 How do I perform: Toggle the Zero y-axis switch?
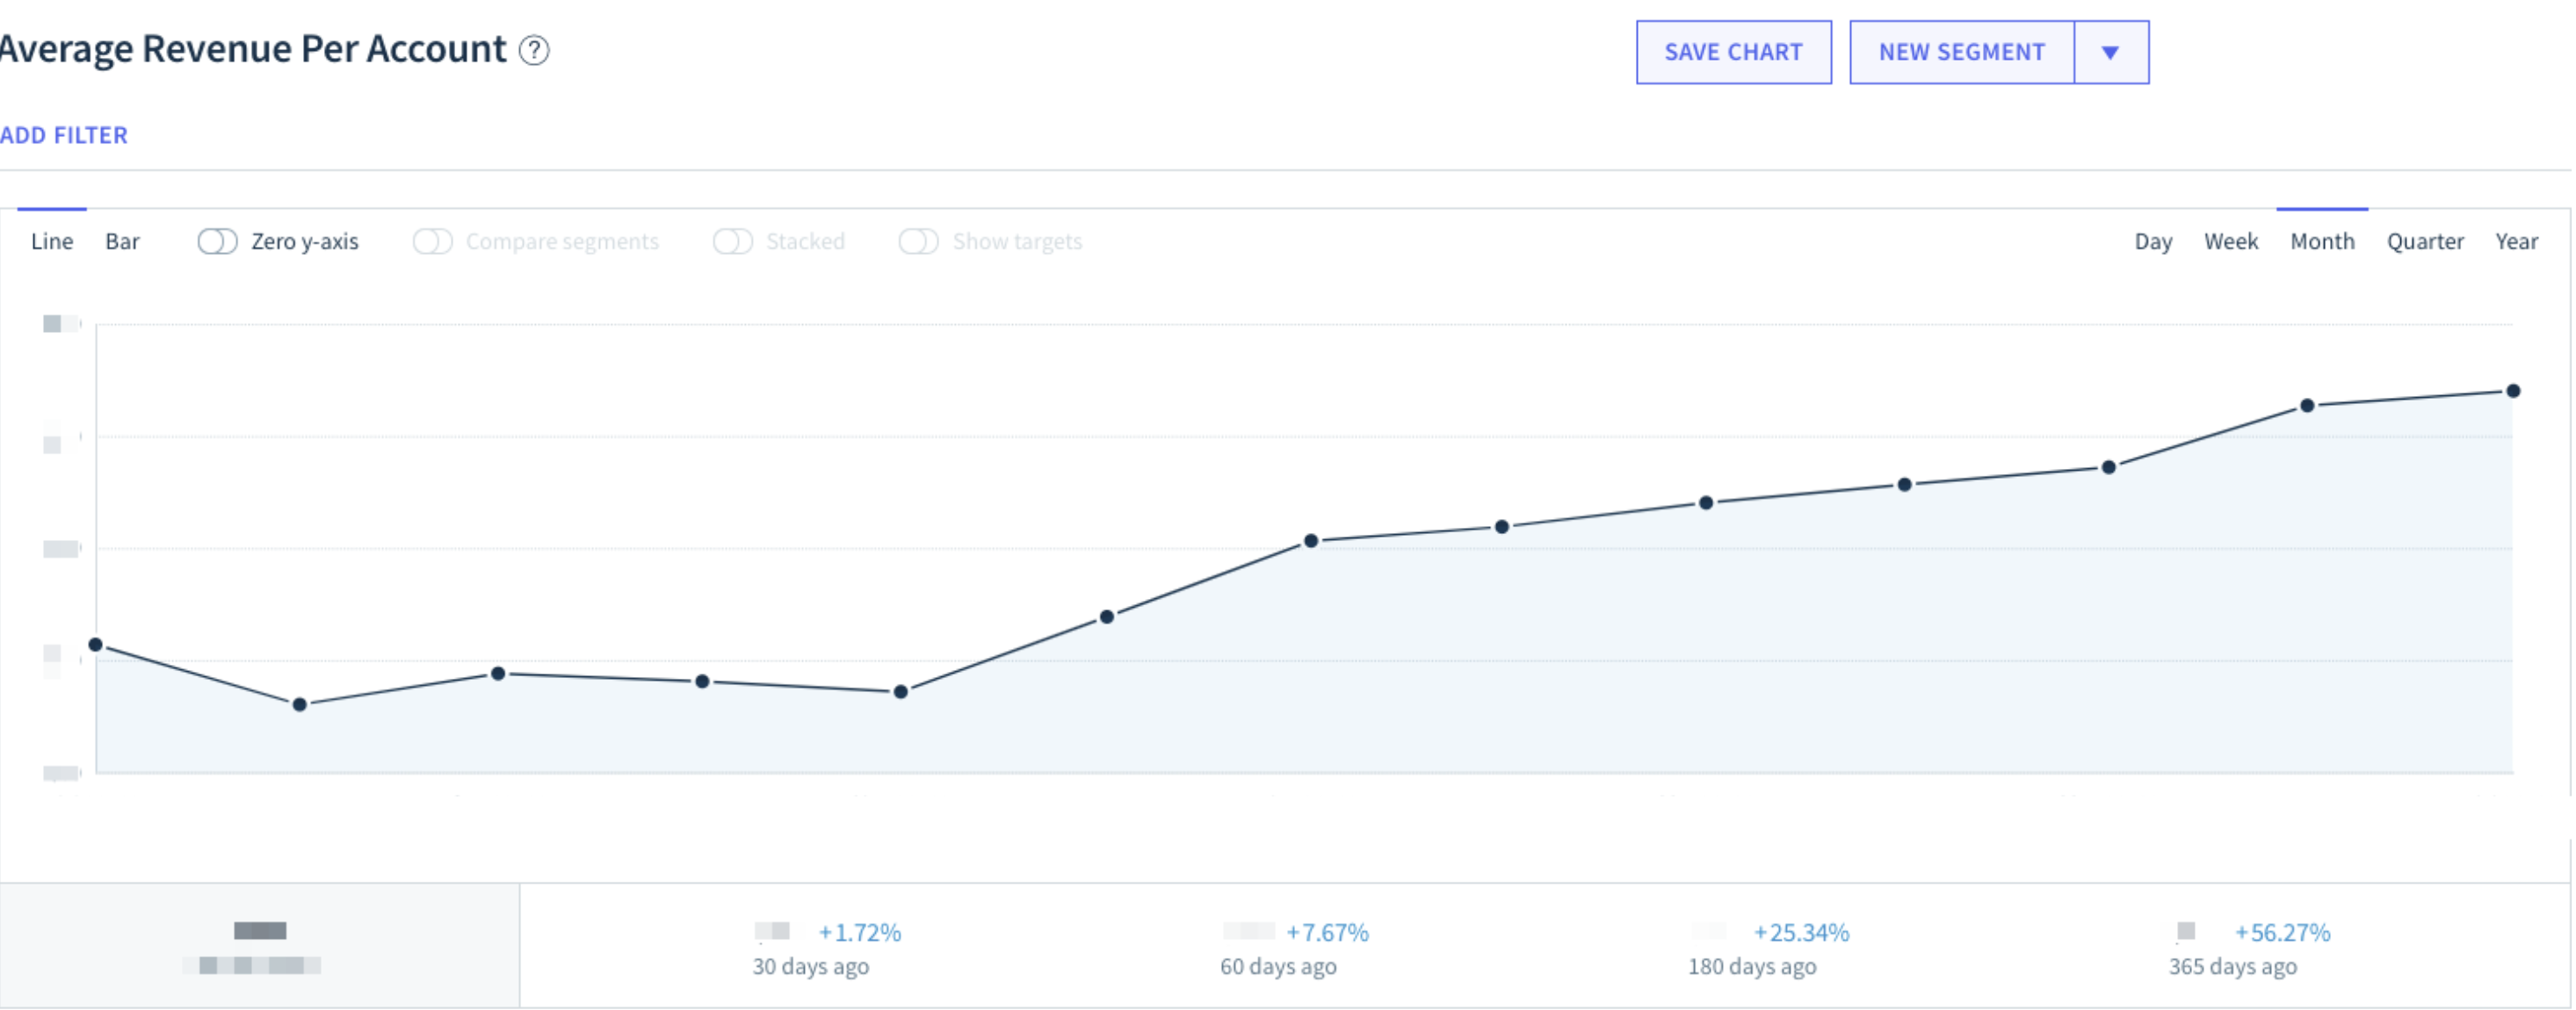pyautogui.click(x=217, y=242)
